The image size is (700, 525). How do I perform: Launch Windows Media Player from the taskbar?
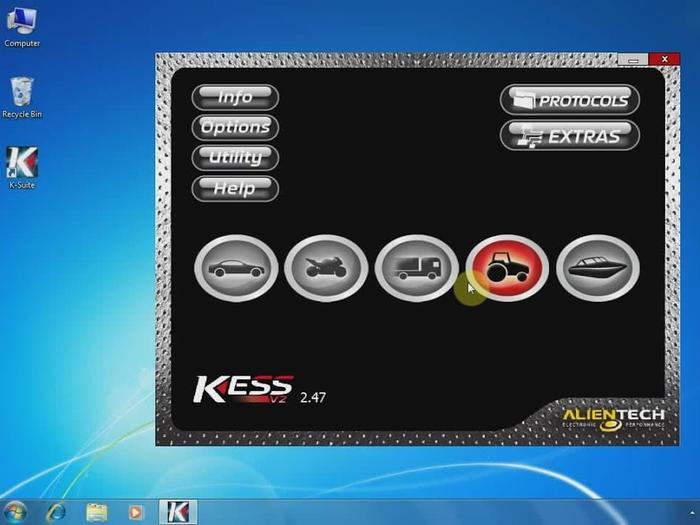coord(136,512)
